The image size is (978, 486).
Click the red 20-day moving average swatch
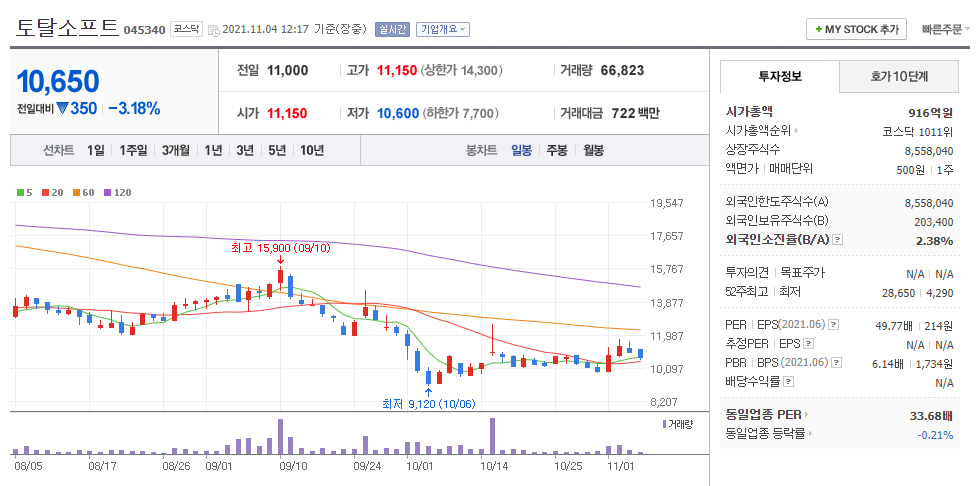point(45,193)
